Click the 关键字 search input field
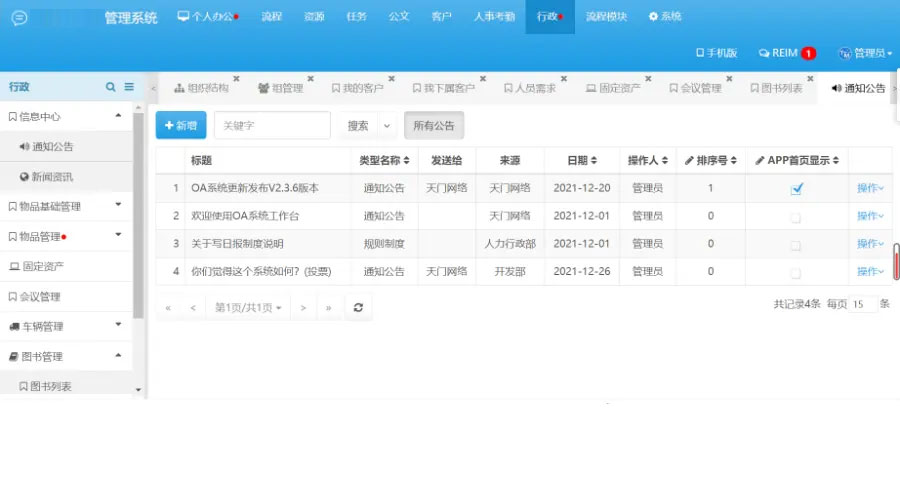The image size is (900, 478). pos(272,126)
